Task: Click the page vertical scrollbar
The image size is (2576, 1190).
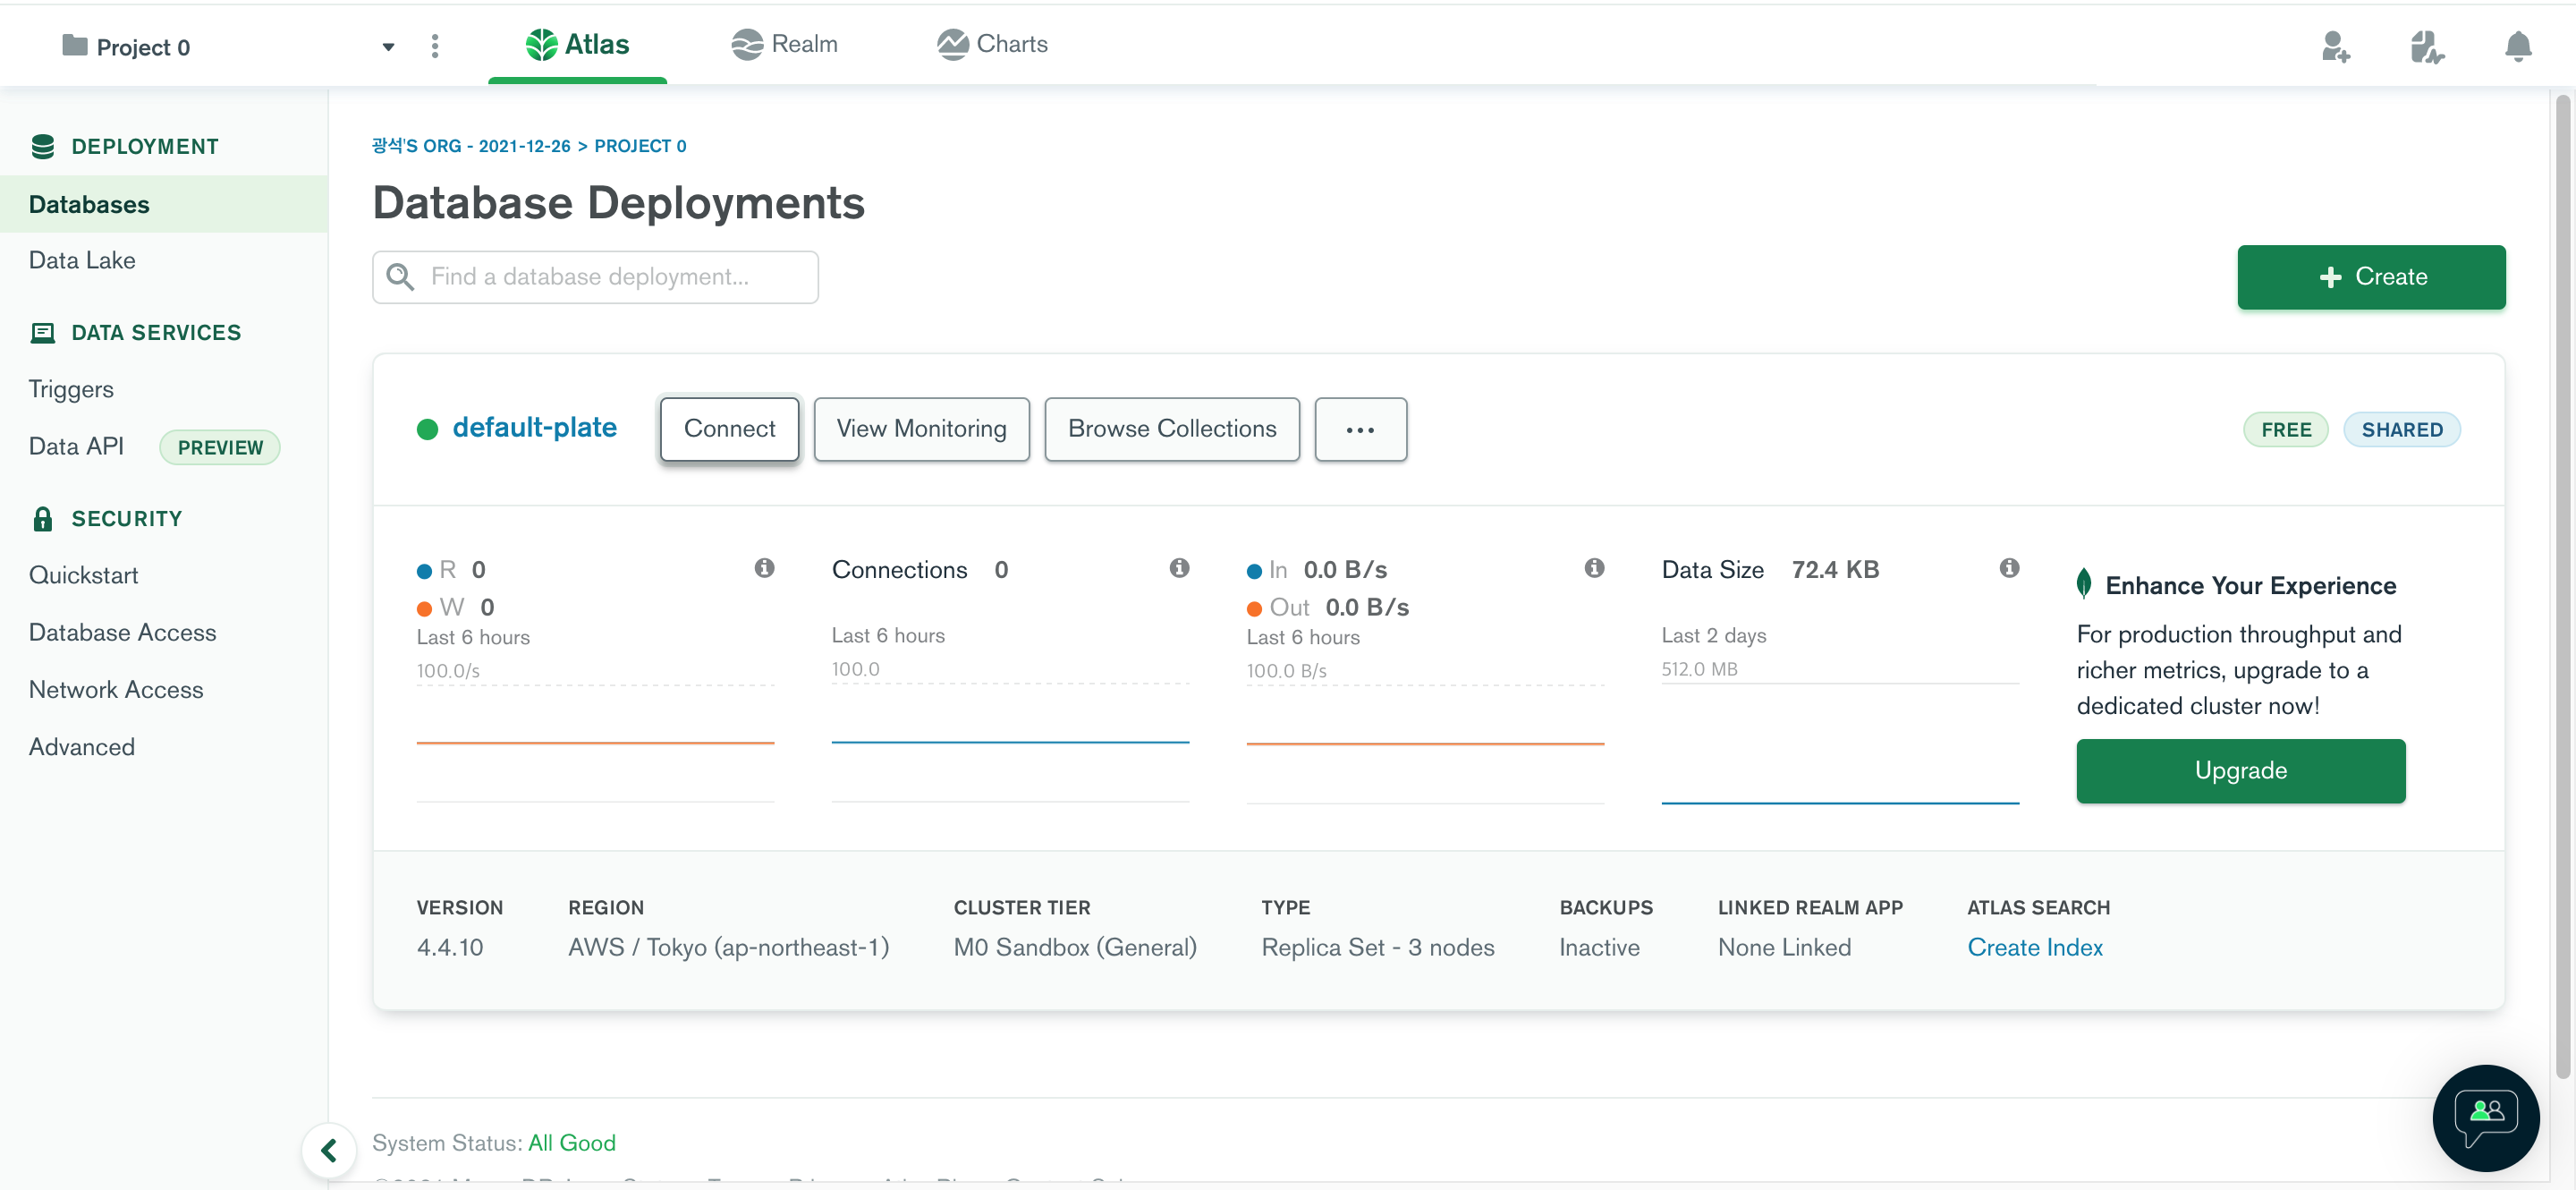Action: [x=2563, y=586]
